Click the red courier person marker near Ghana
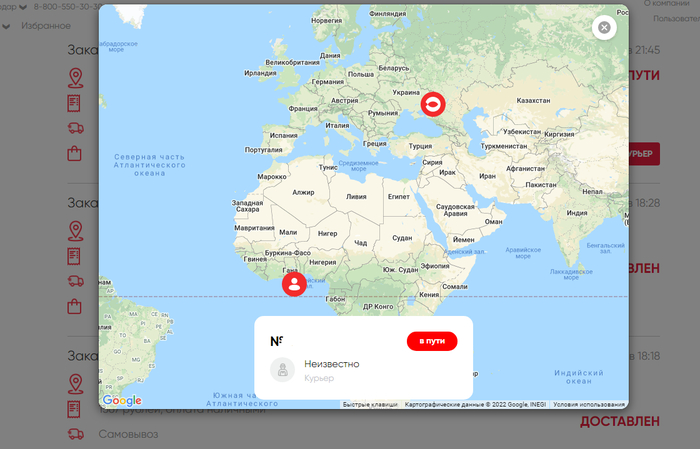This screenshot has width=700, height=449. click(x=294, y=284)
